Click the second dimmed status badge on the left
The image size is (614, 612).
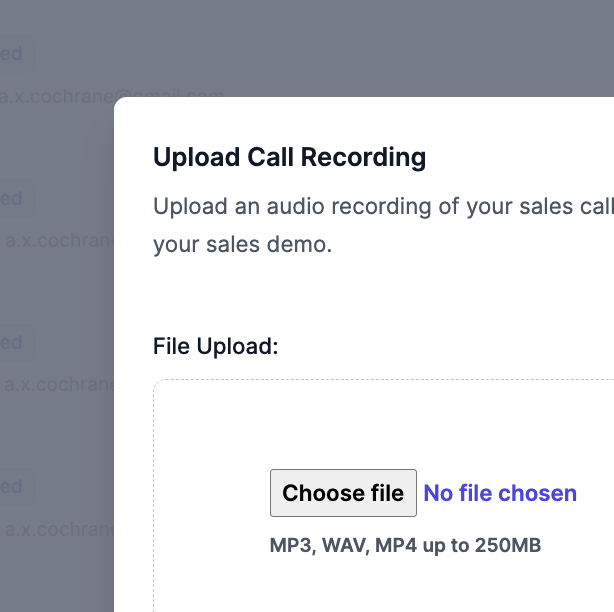pos(11,198)
